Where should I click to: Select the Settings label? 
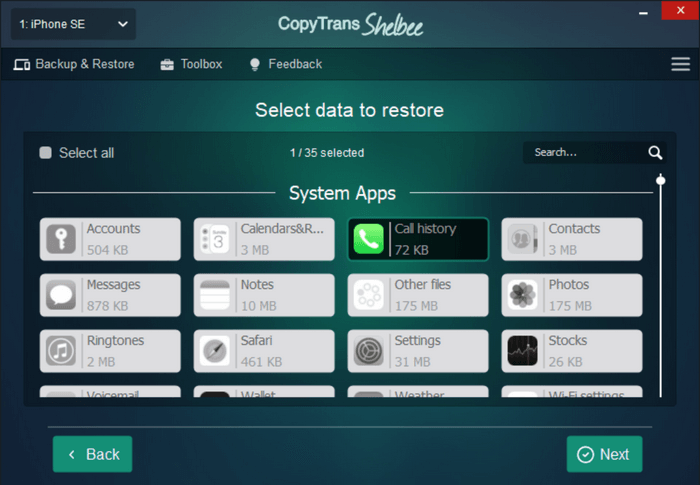pyautogui.click(x=417, y=341)
